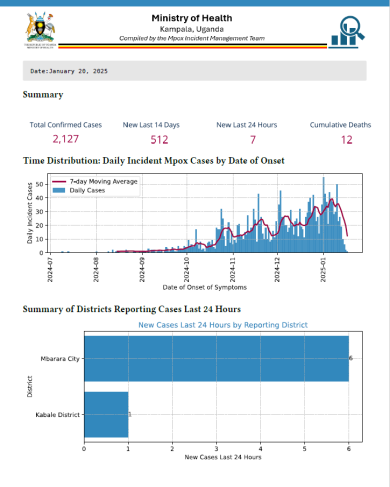
Task: Click the New Cases by Reporting District title
Action: coord(223,325)
